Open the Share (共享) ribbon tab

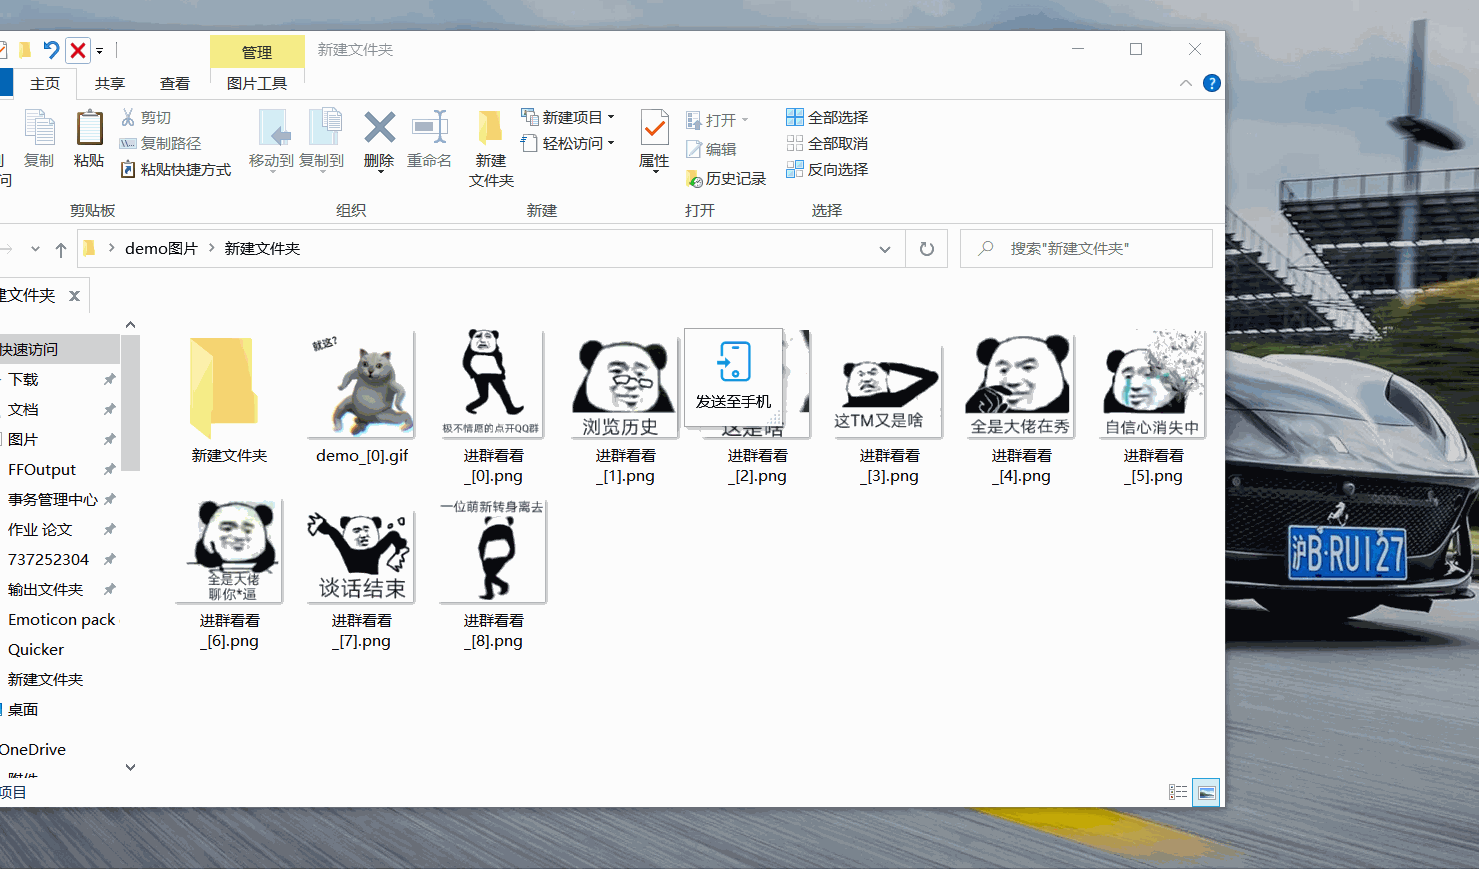tap(110, 83)
